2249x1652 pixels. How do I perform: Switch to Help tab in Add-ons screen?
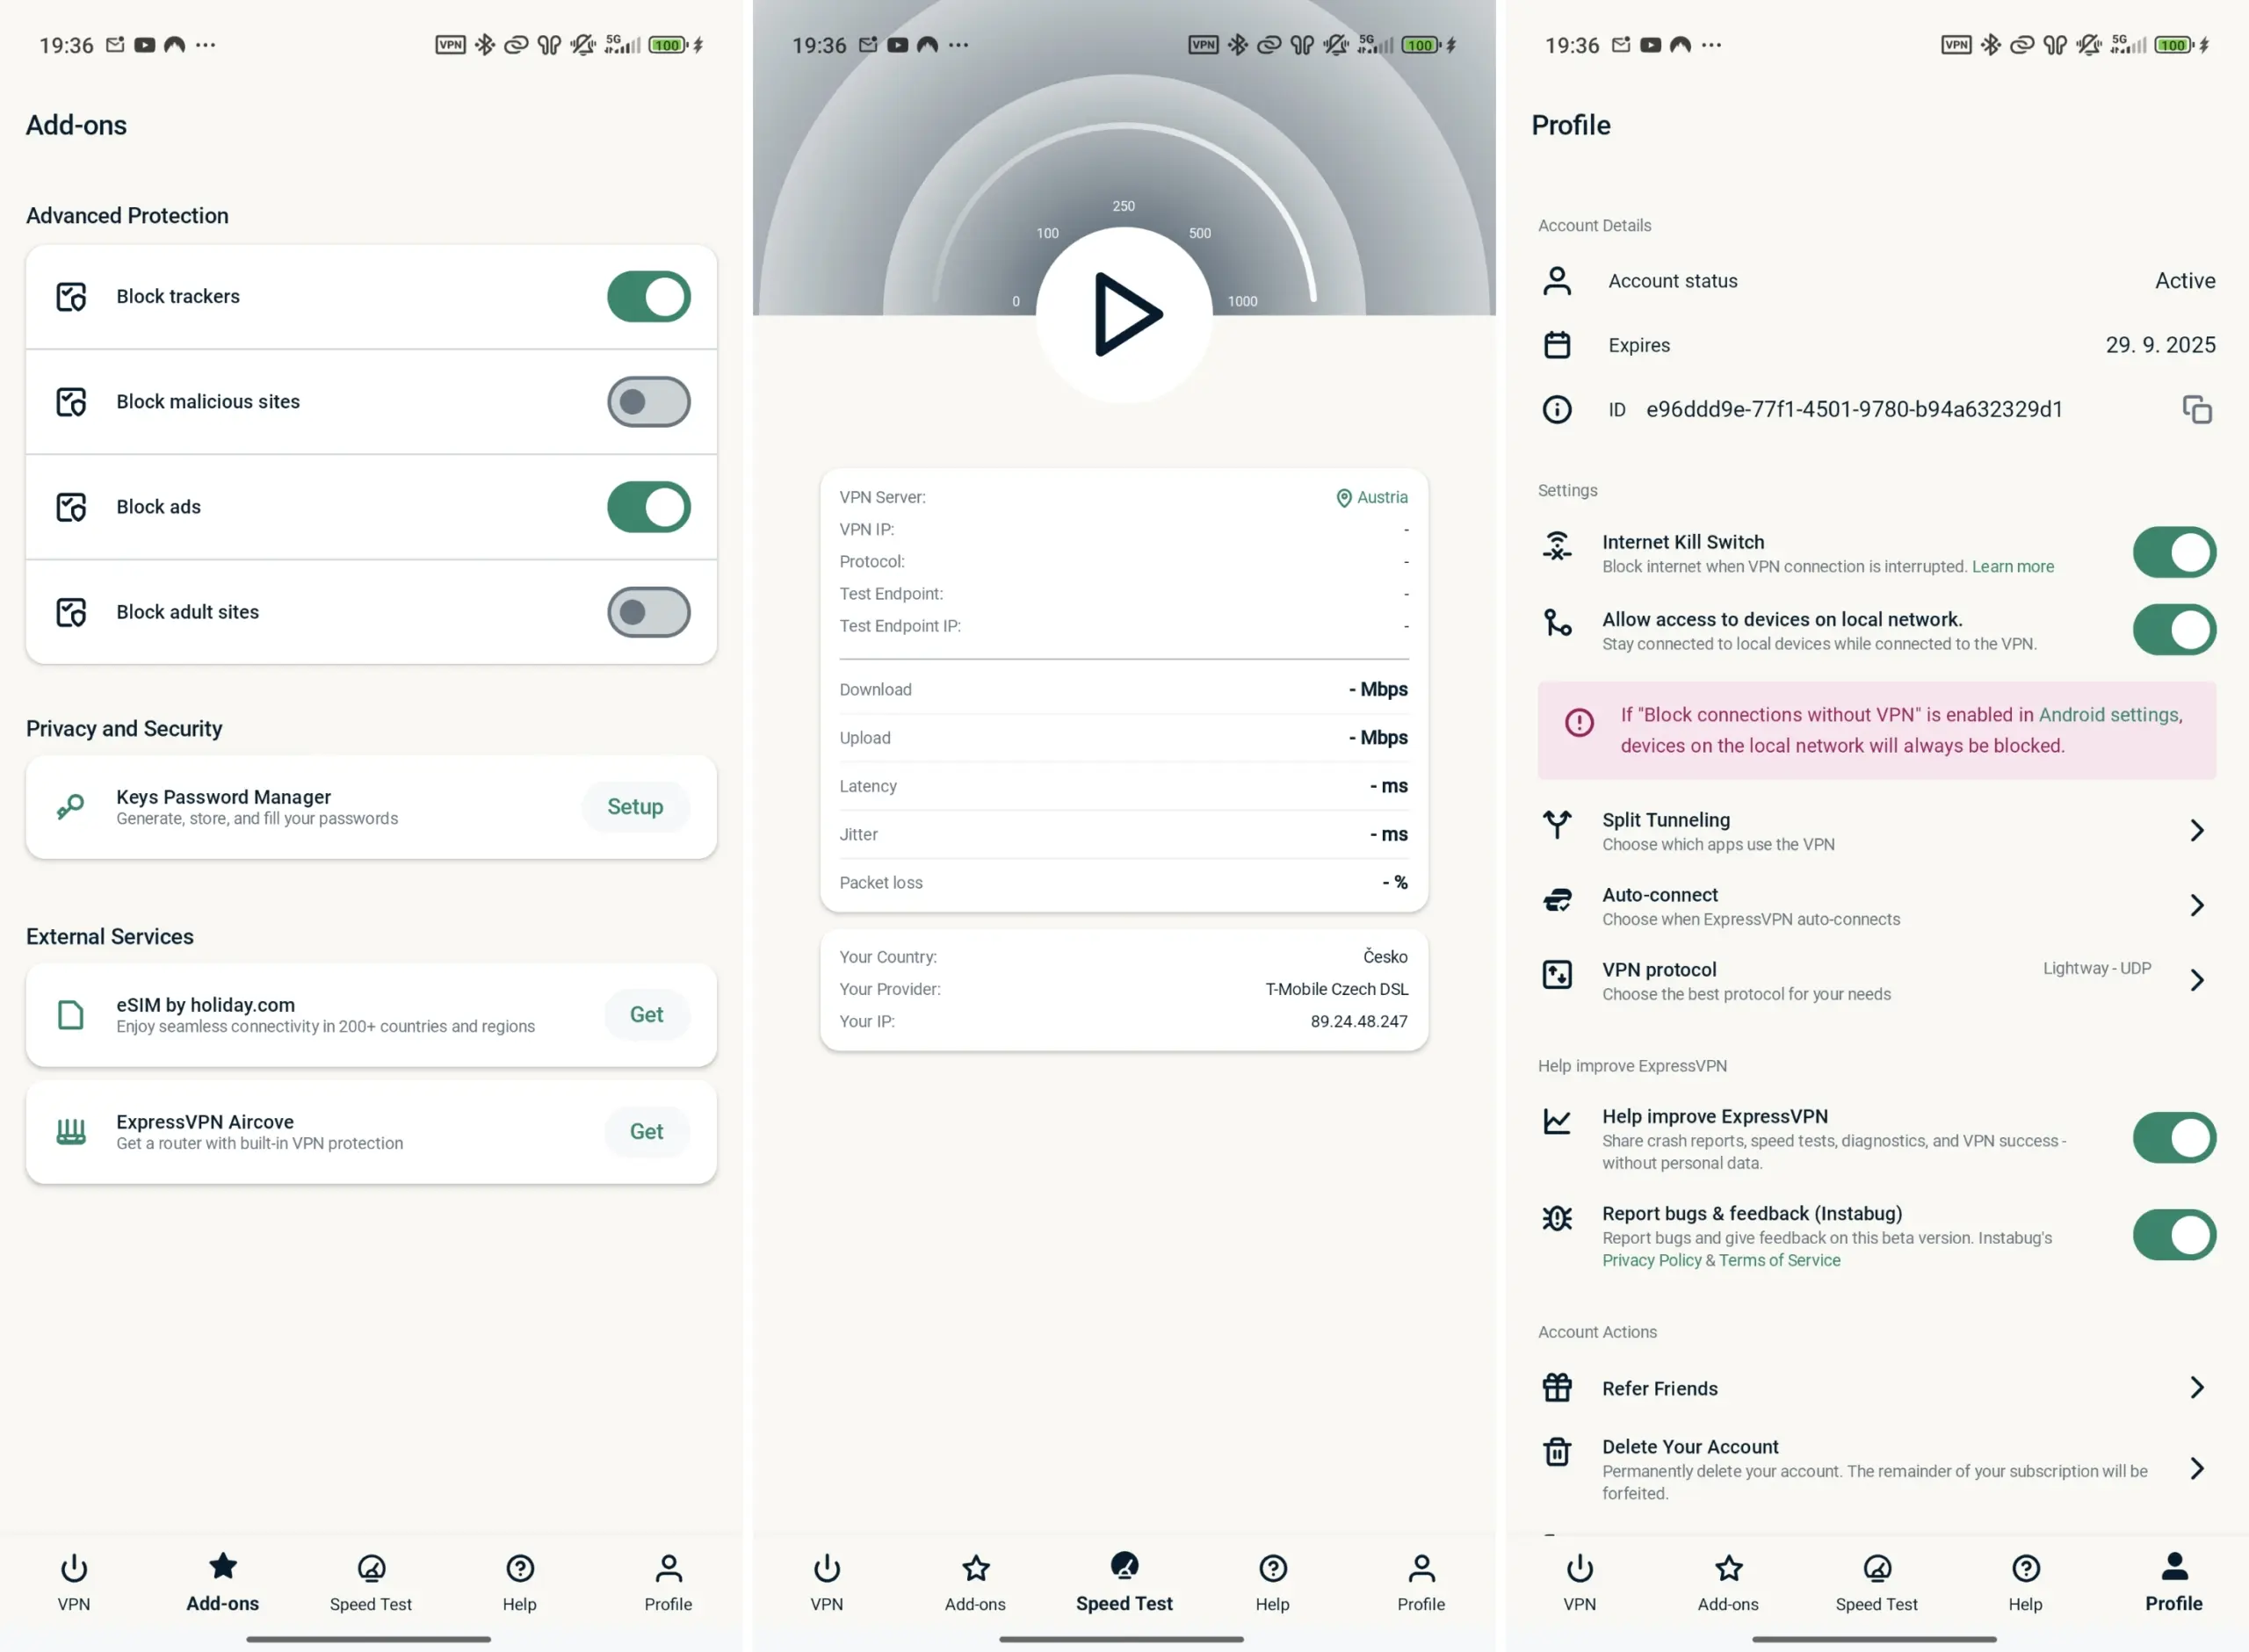coord(519,1582)
